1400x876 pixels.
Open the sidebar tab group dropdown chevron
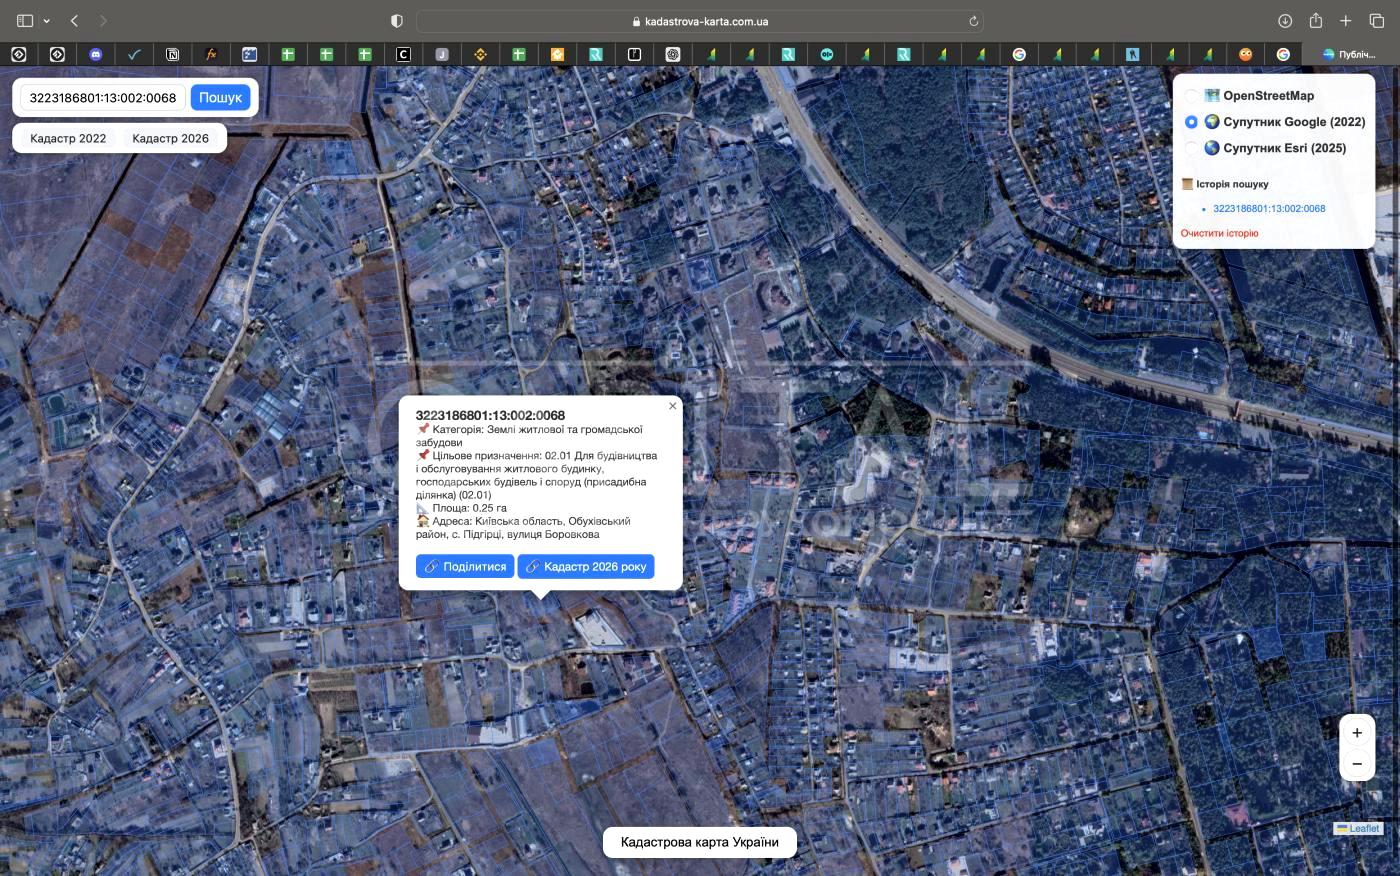click(x=46, y=21)
